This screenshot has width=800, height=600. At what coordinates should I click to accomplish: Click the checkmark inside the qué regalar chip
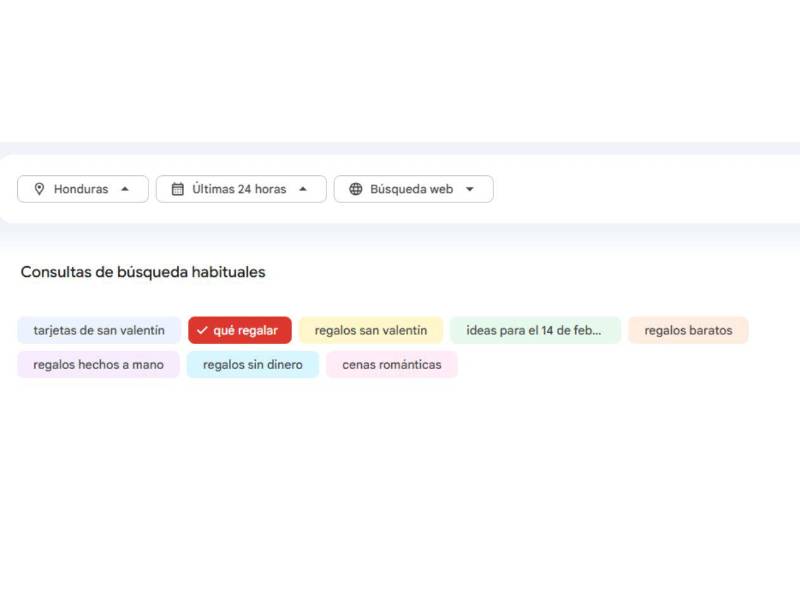pos(203,329)
